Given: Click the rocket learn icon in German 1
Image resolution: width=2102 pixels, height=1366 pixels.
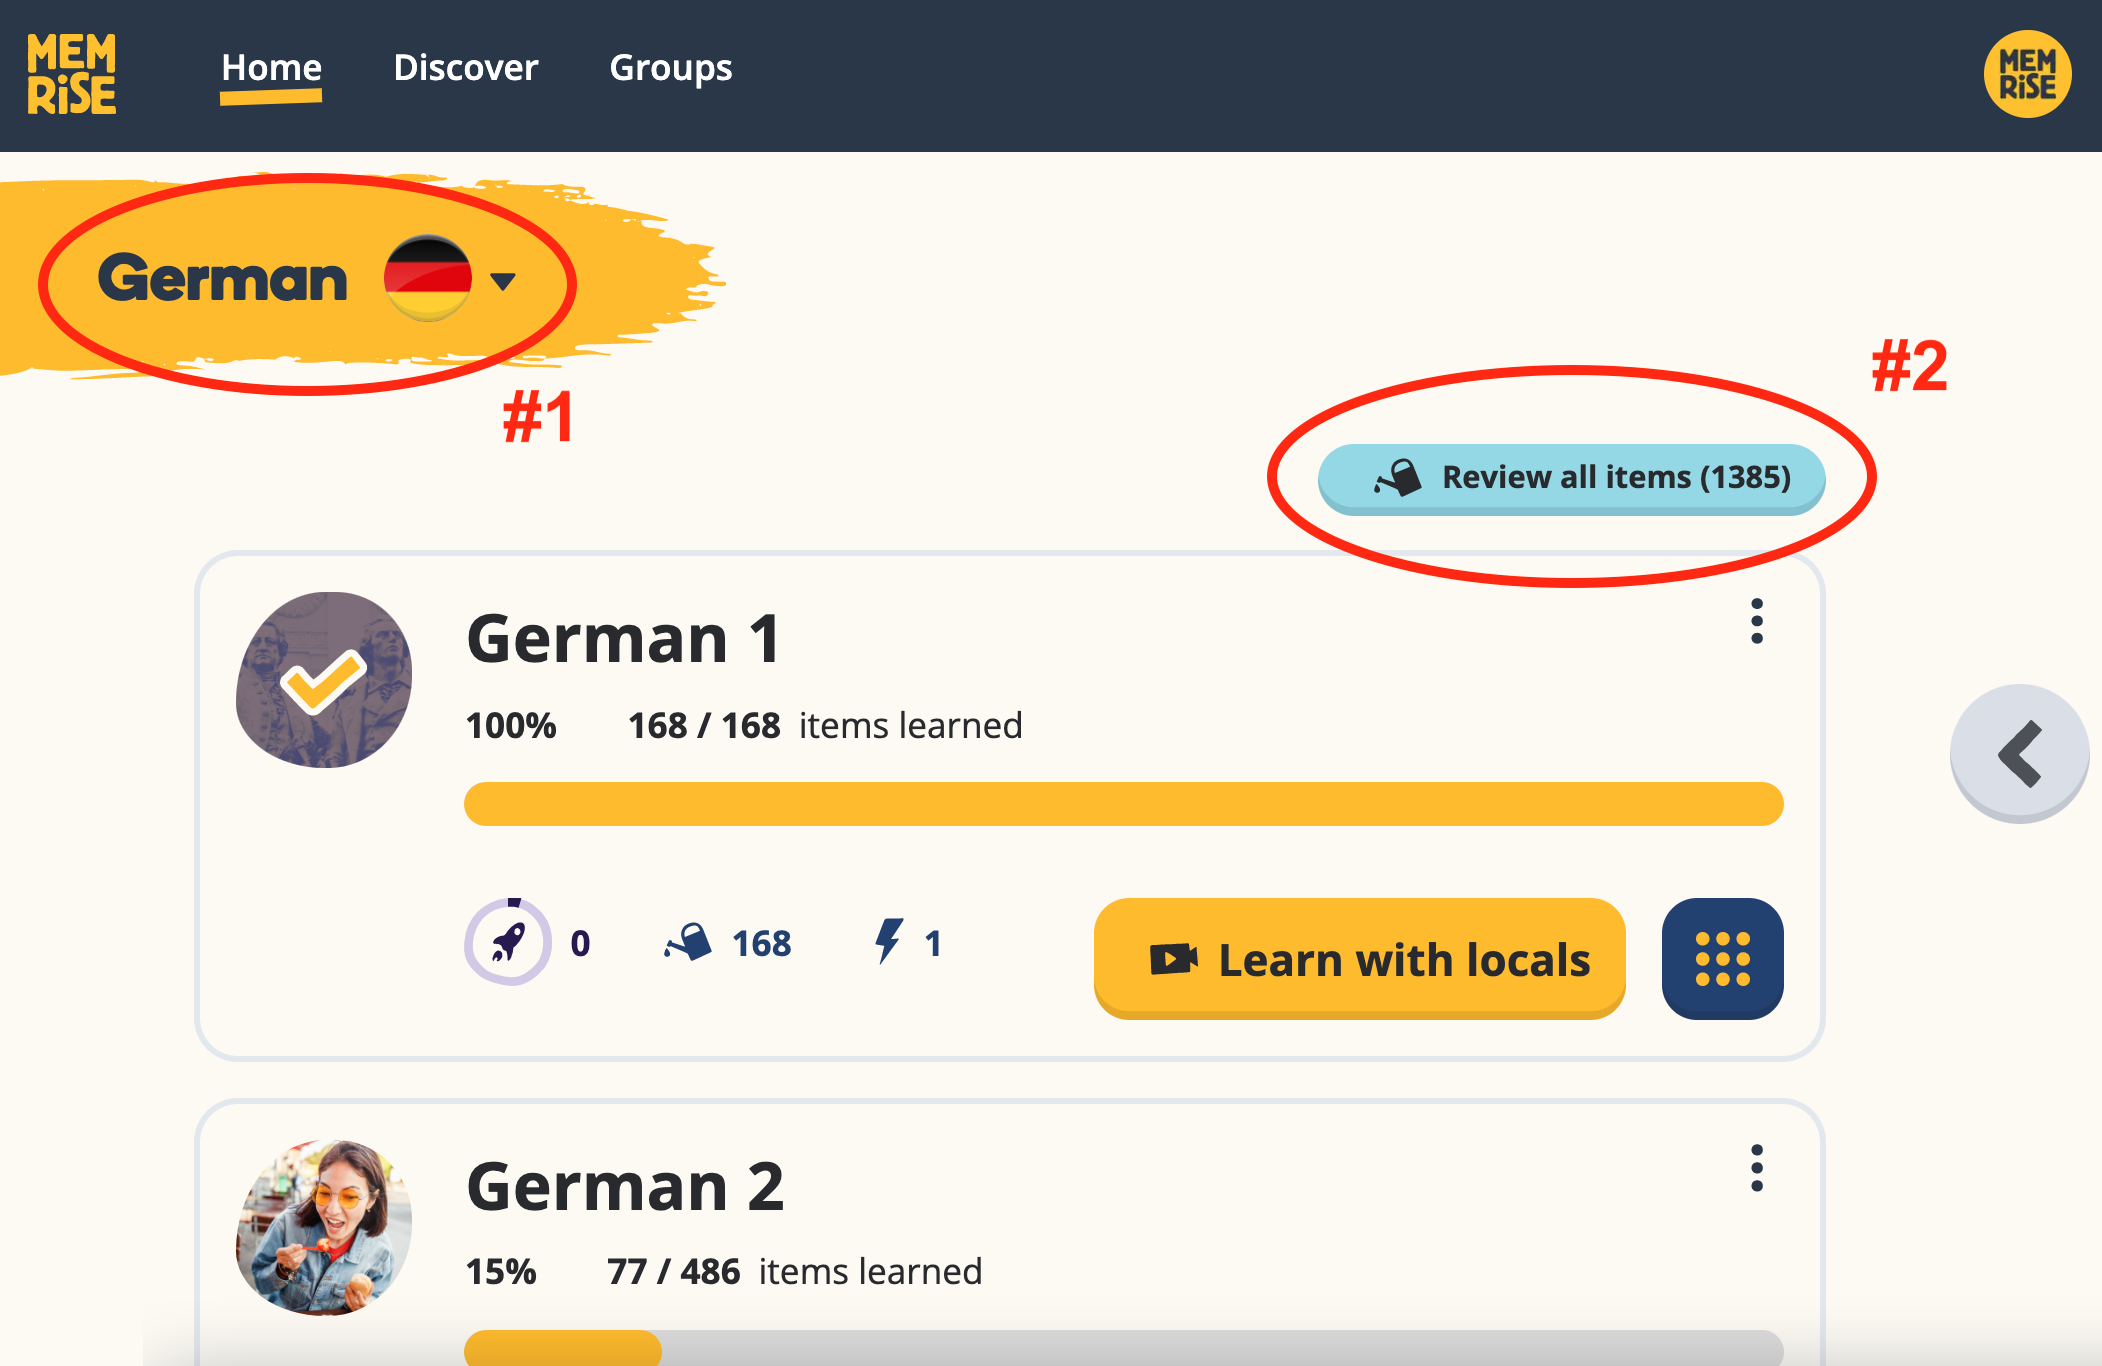Looking at the screenshot, I should point(507,942).
